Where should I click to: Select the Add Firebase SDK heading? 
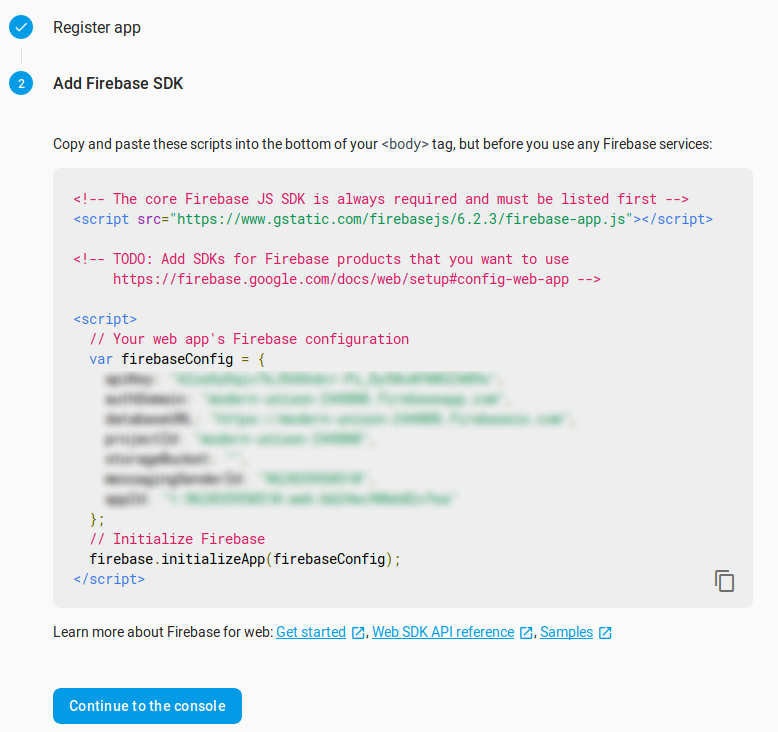point(118,83)
